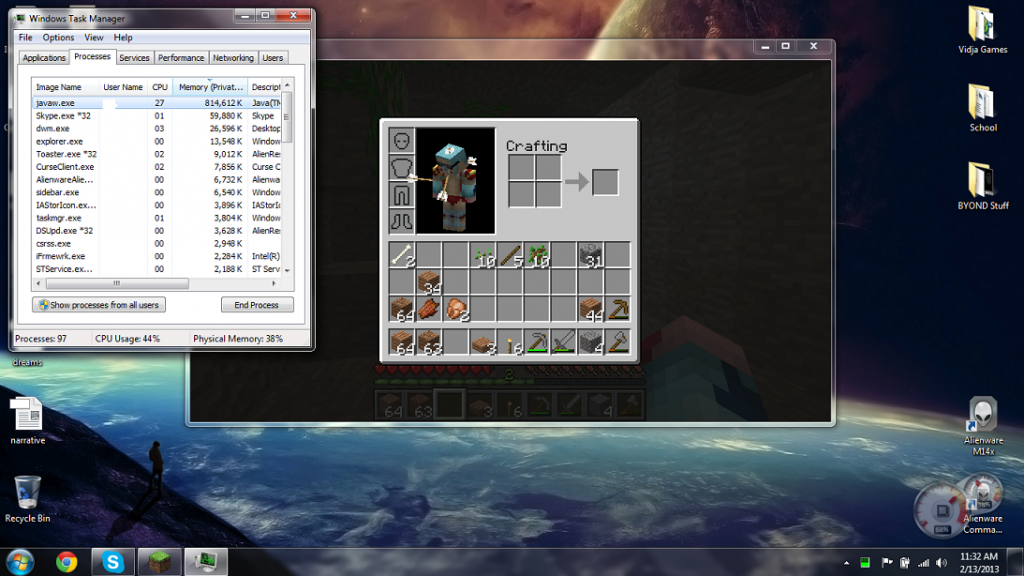Select the CurseClient.exe process row

(x=157, y=167)
